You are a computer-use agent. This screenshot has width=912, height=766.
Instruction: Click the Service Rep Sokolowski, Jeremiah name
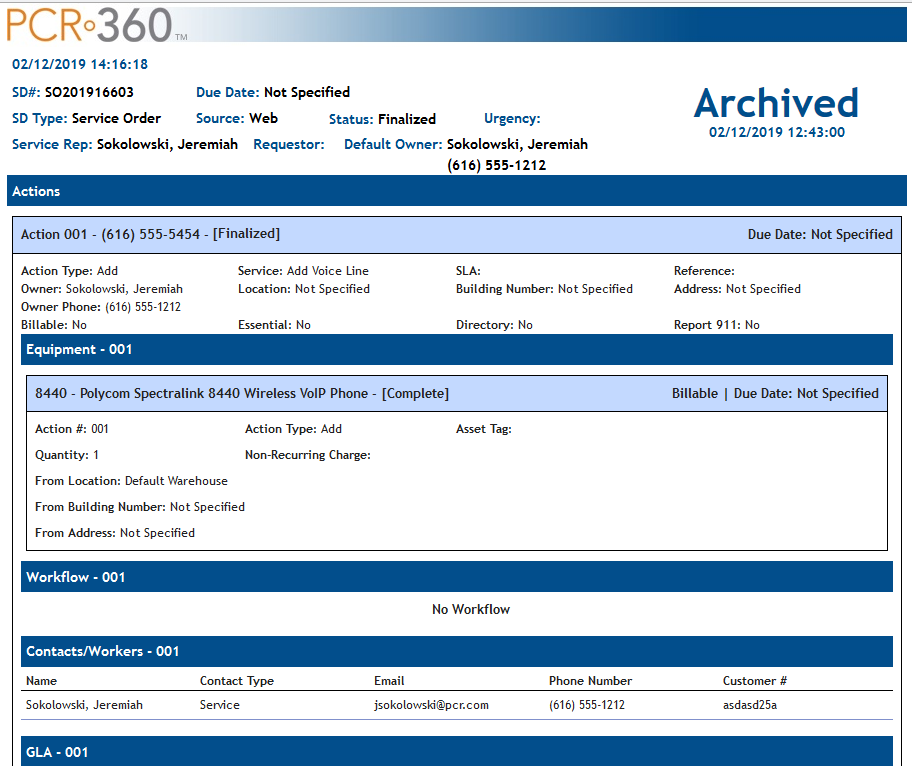[x=167, y=144]
